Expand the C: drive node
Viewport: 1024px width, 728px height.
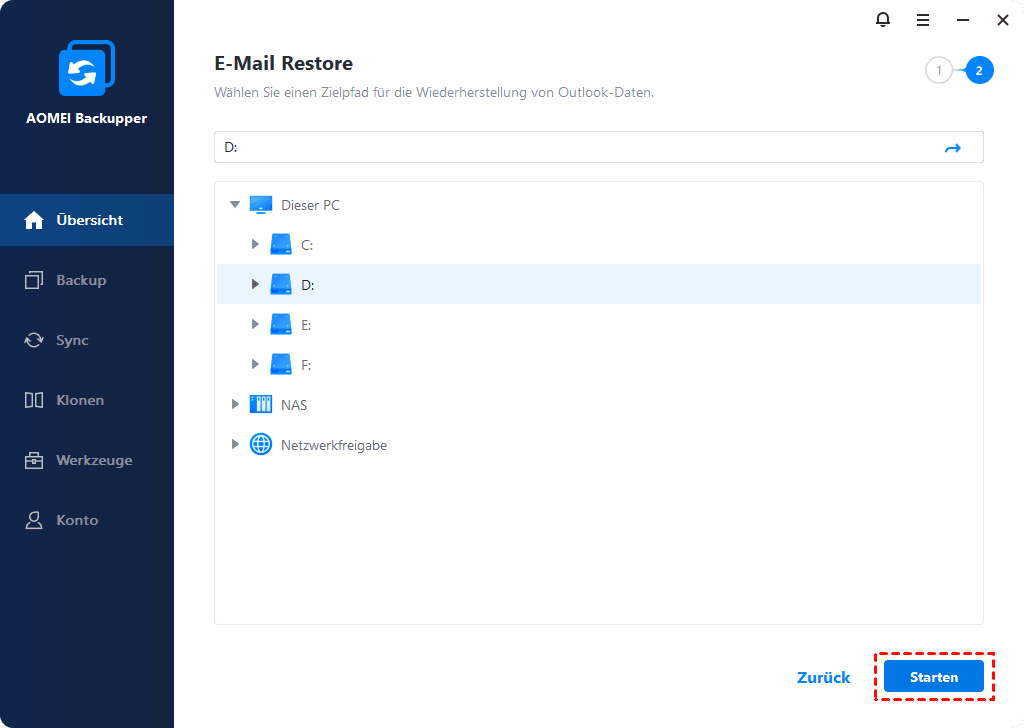pyautogui.click(x=255, y=244)
